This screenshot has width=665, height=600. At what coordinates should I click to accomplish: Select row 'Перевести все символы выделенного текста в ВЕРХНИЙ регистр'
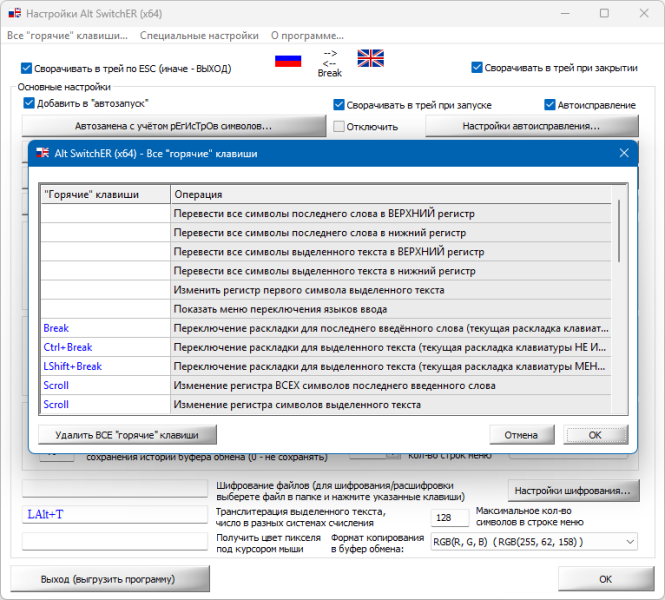326,252
